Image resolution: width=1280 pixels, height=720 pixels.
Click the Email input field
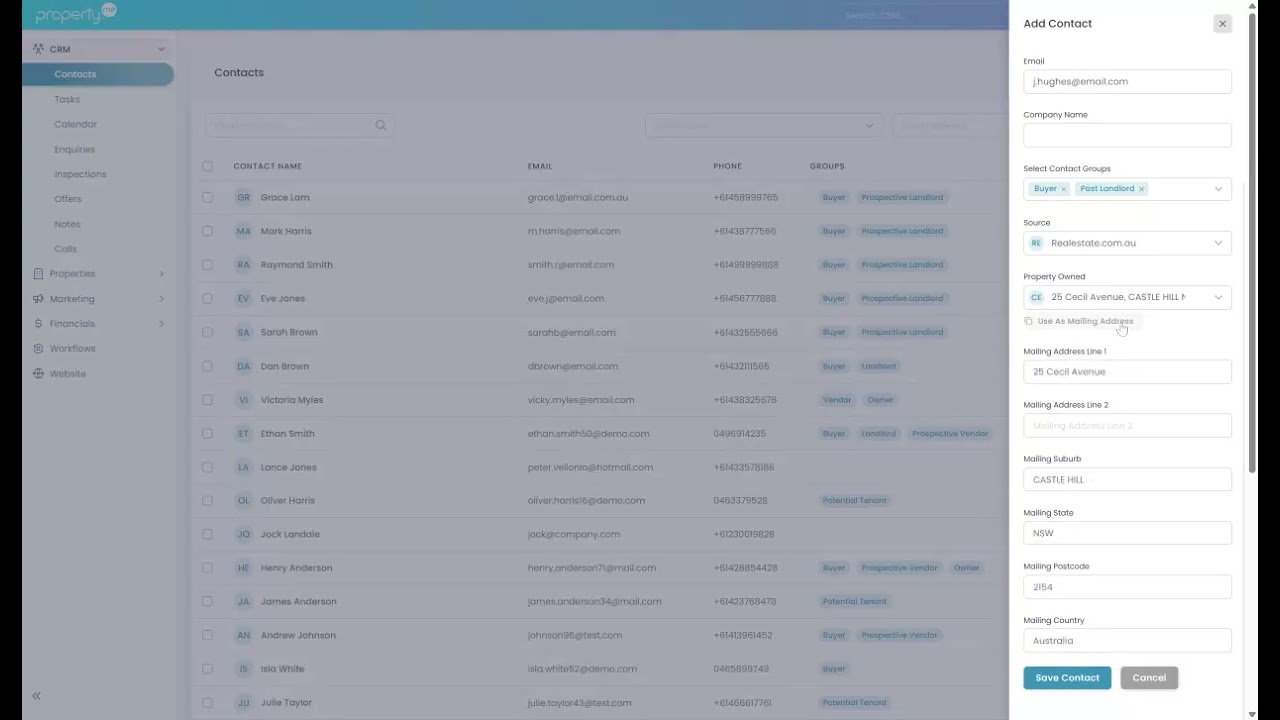pos(1127,82)
